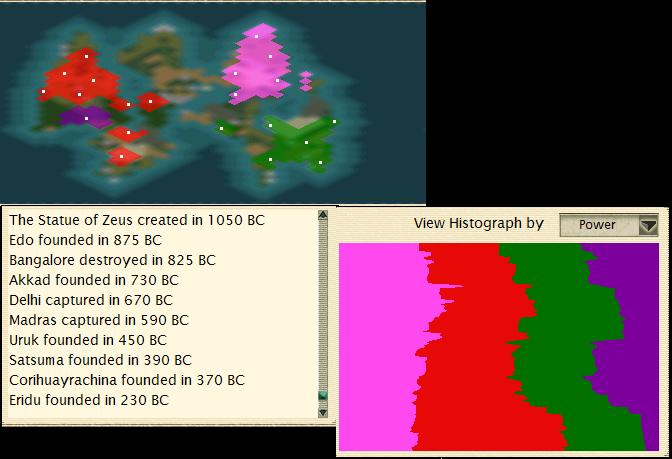
Task: Choose 'Madras captured in 590 BC' line
Action: (x=99, y=320)
